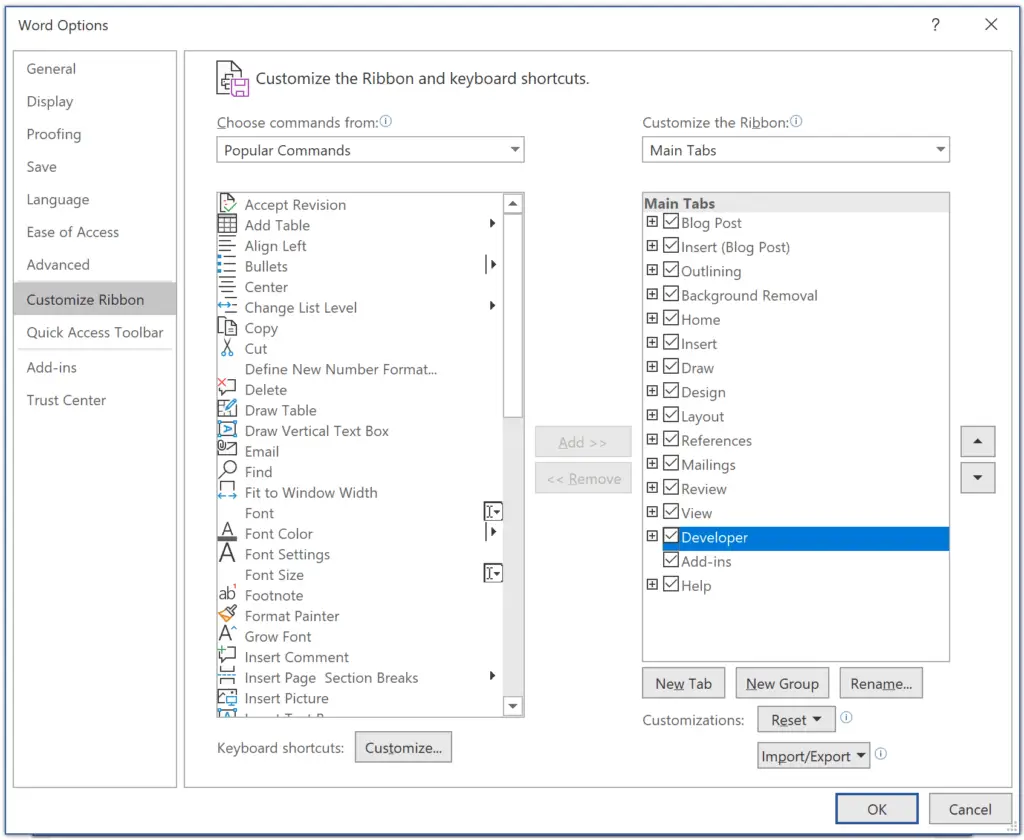
Task: Select the Email command icon
Action: pyautogui.click(x=228, y=451)
